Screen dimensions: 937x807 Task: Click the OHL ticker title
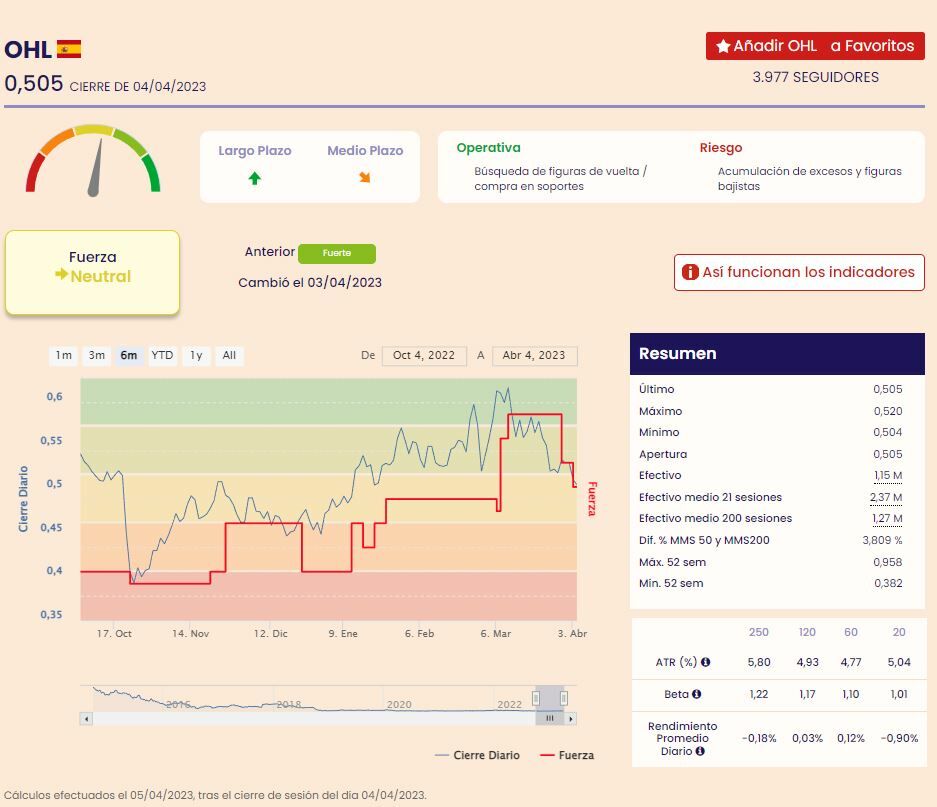coord(27,50)
